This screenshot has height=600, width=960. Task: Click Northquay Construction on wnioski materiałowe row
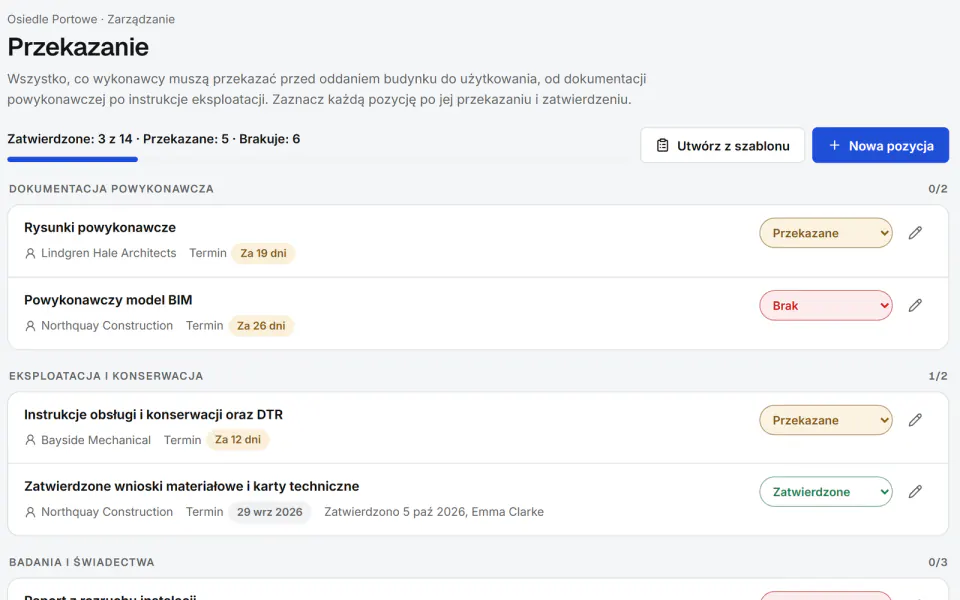(x=107, y=512)
